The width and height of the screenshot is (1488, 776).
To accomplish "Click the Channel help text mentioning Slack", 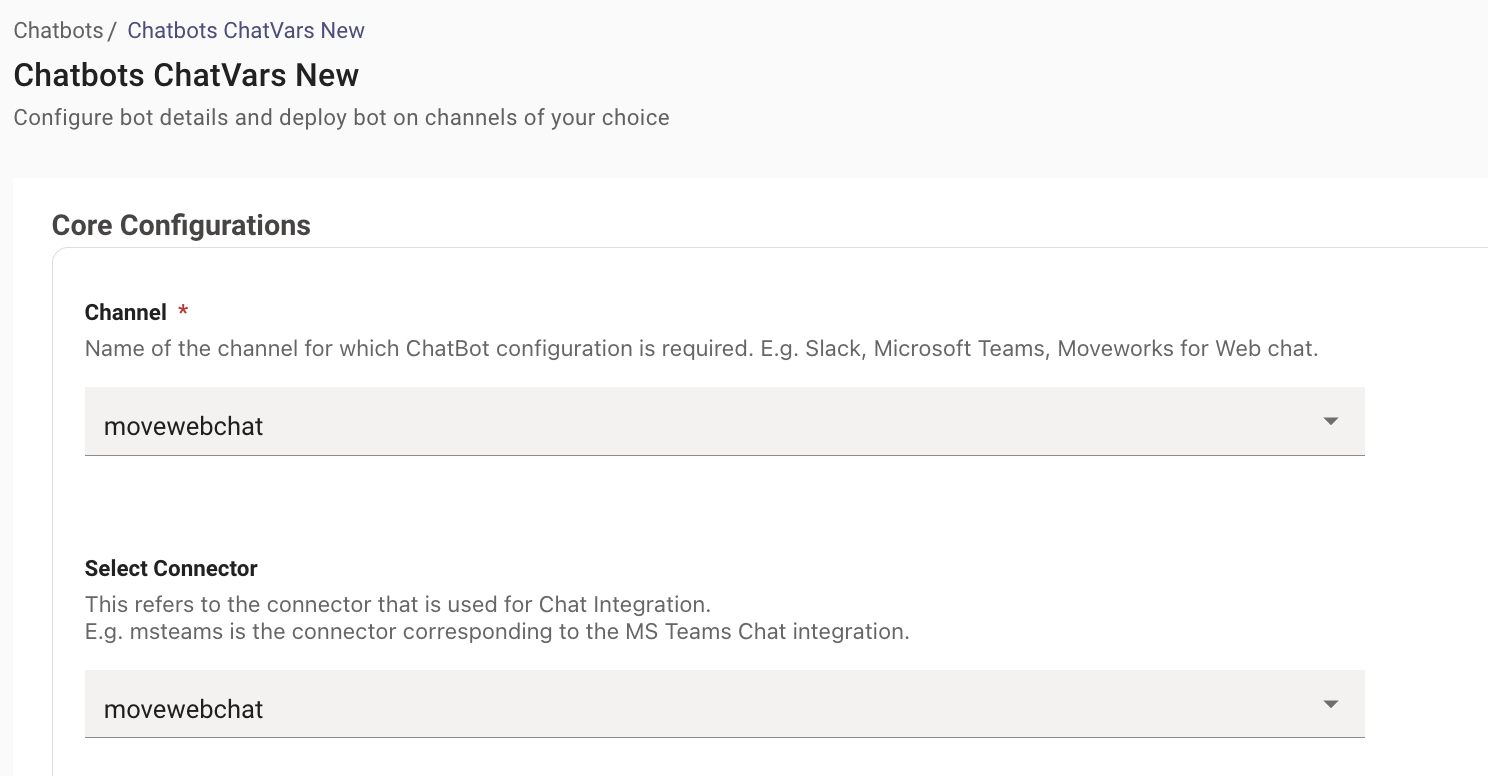I will point(701,349).
